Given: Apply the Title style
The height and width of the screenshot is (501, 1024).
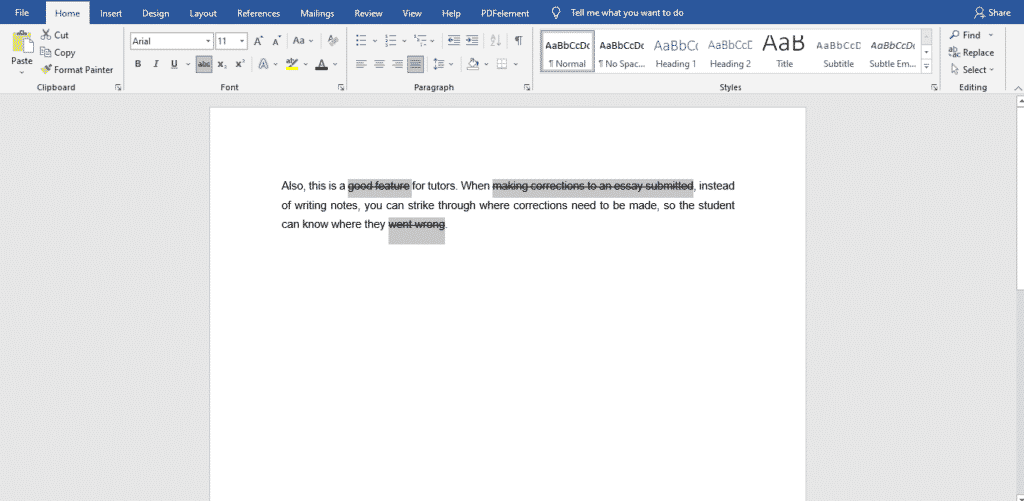Looking at the screenshot, I should (x=784, y=51).
